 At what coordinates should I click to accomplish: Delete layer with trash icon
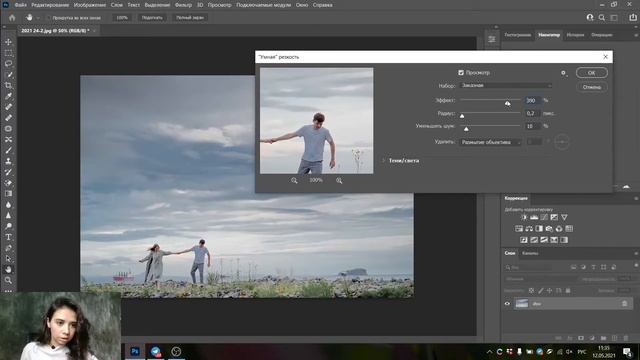pos(626,338)
